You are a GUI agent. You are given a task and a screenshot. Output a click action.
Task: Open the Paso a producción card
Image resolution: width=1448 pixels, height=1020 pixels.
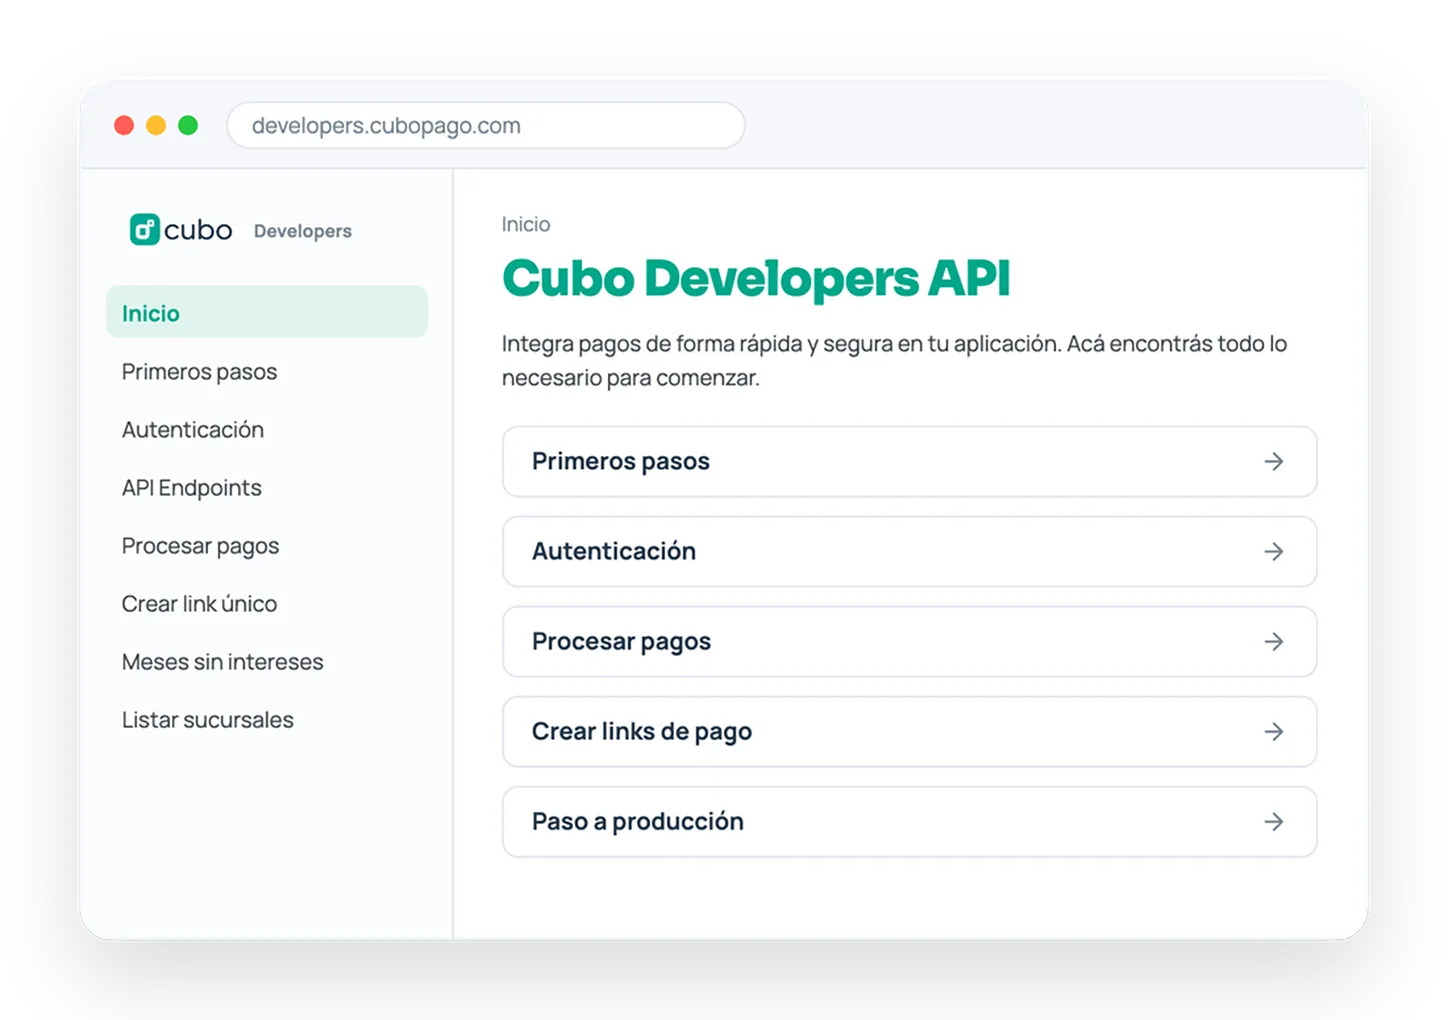909,821
